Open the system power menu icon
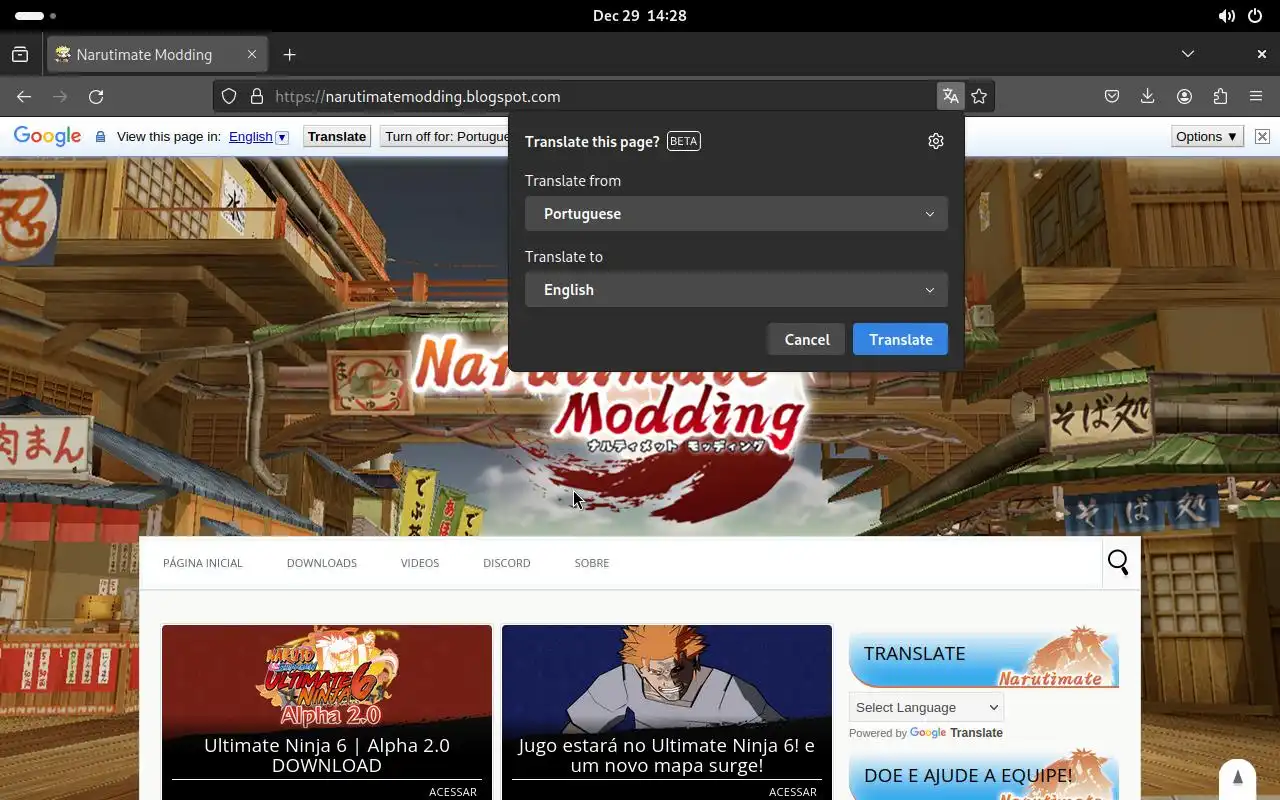Image resolution: width=1280 pixels, height=800 pixels. [1256, 16]
